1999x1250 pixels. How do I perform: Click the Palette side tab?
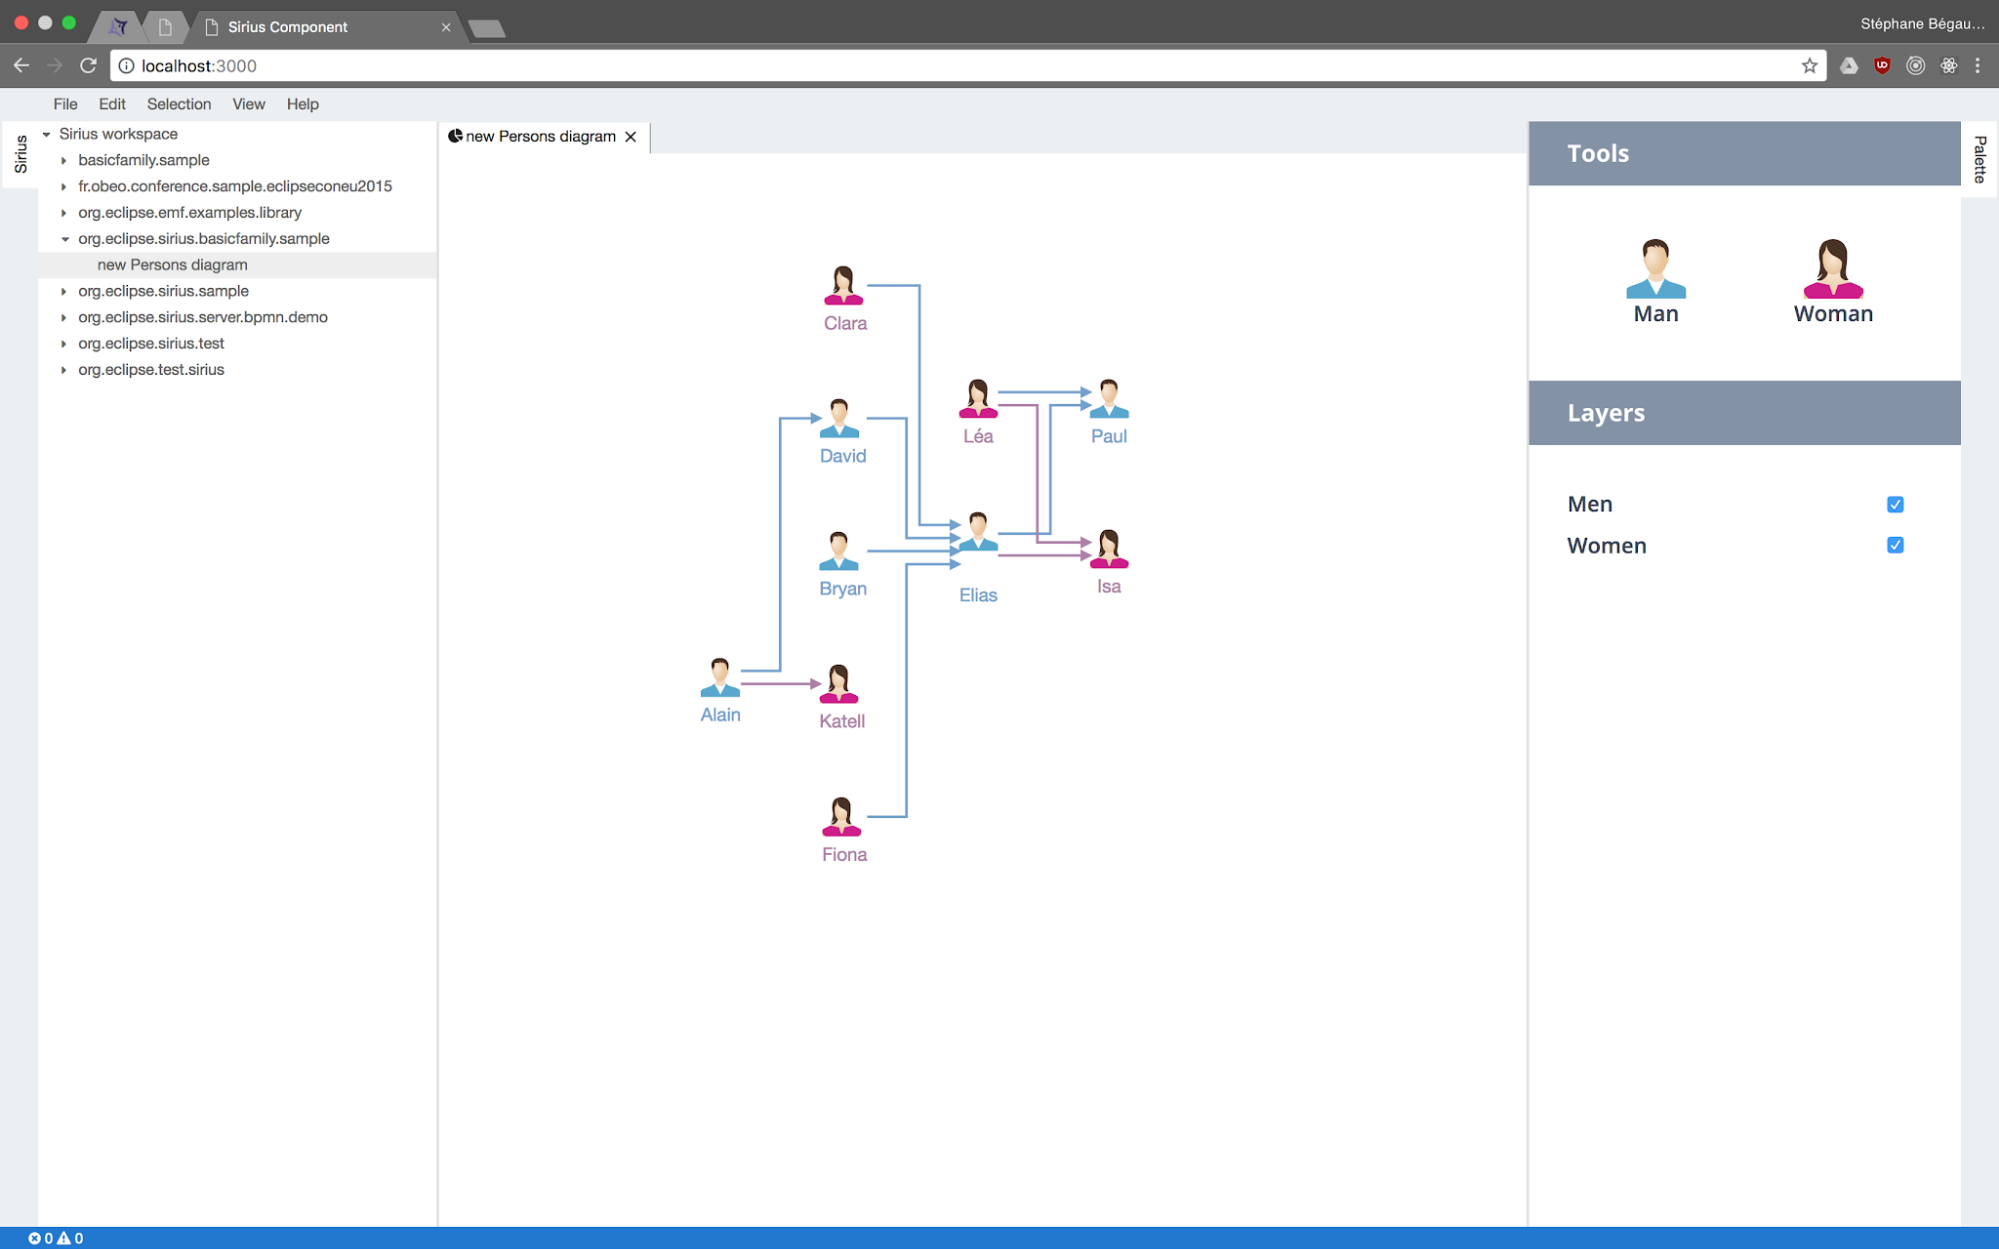(x=1979, y=159)
